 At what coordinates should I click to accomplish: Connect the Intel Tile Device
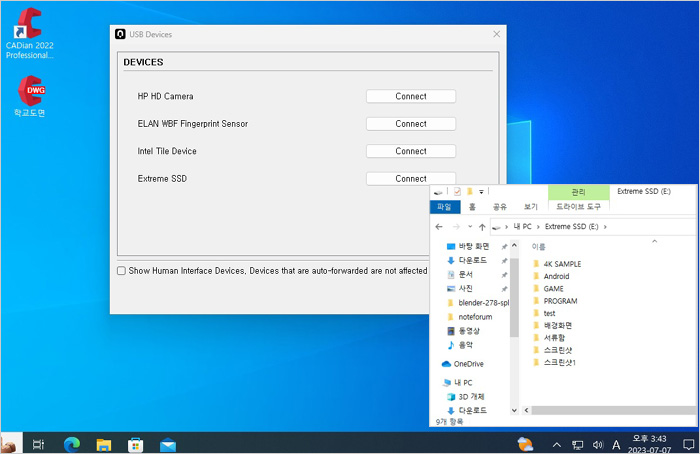tap(411, 151)
